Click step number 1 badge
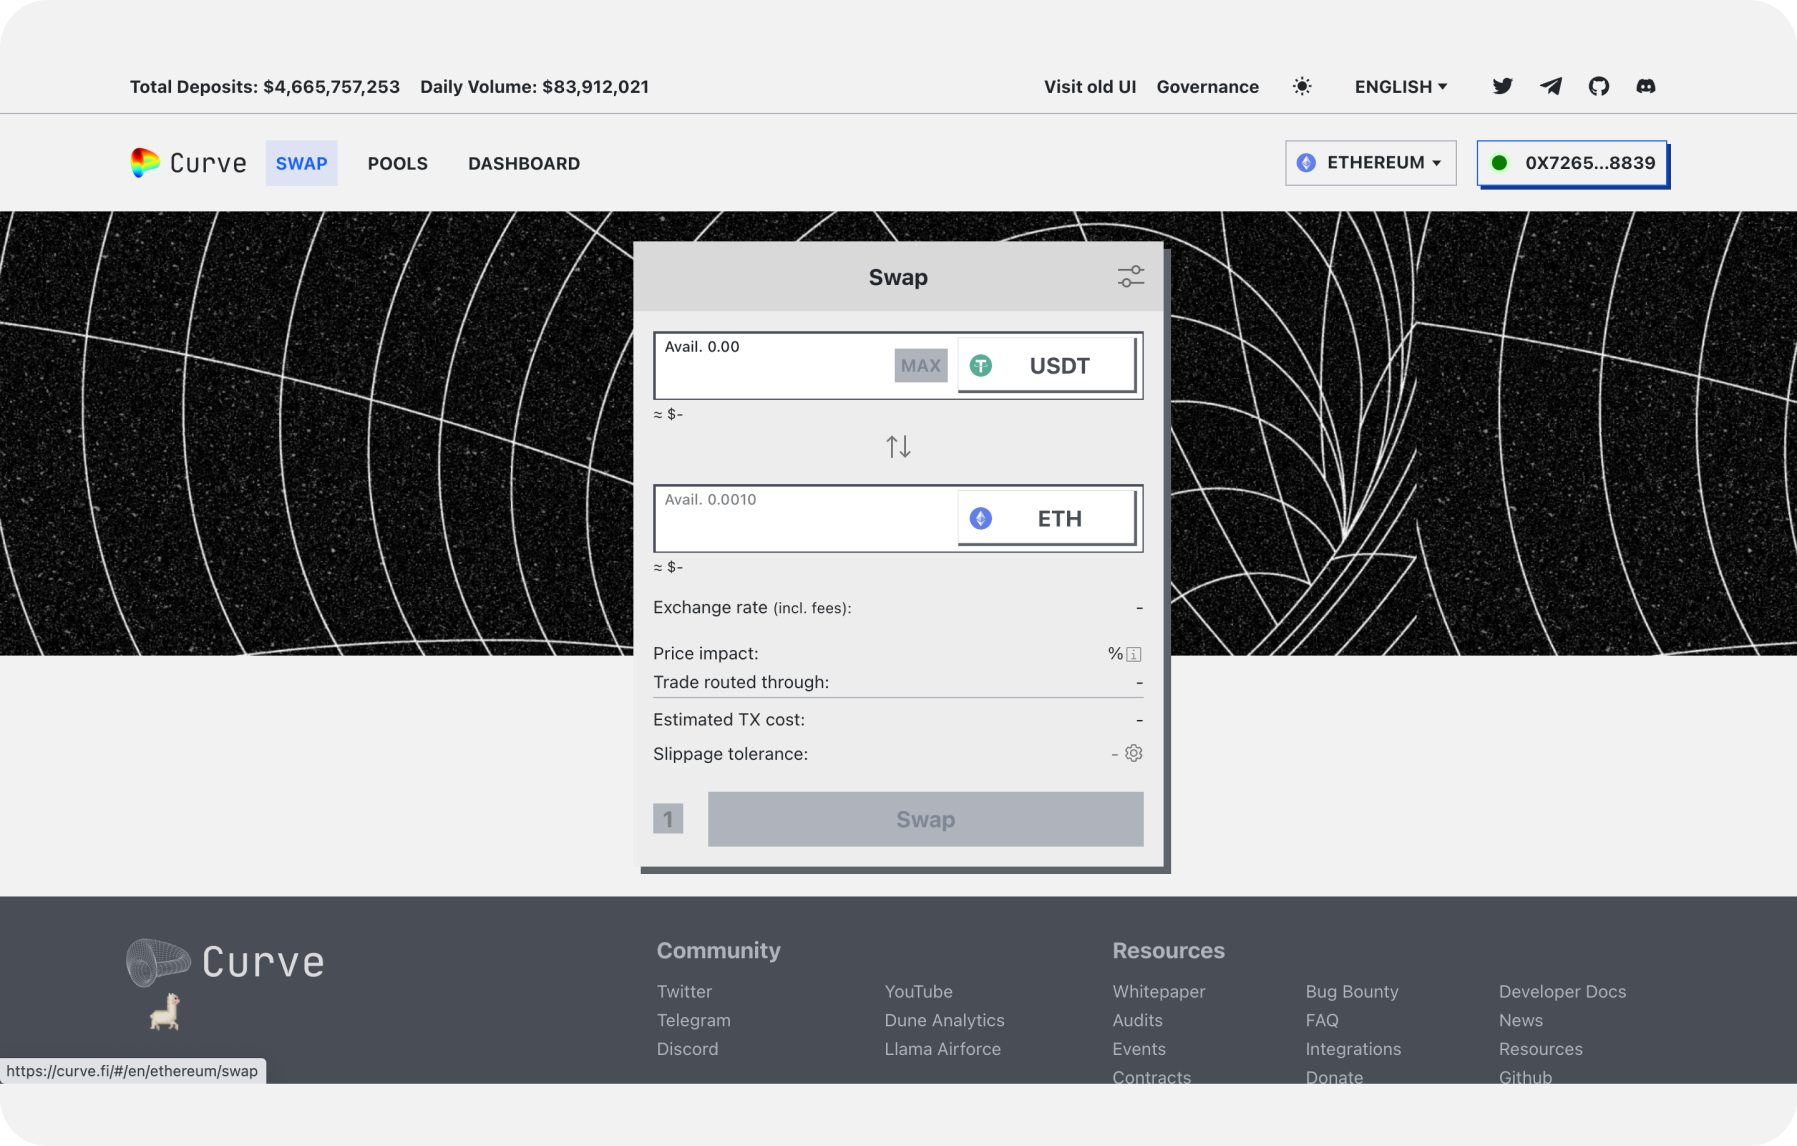The height and width of the screenshot is (1146, 1797). pyautogui.click(x=668, y=819)
